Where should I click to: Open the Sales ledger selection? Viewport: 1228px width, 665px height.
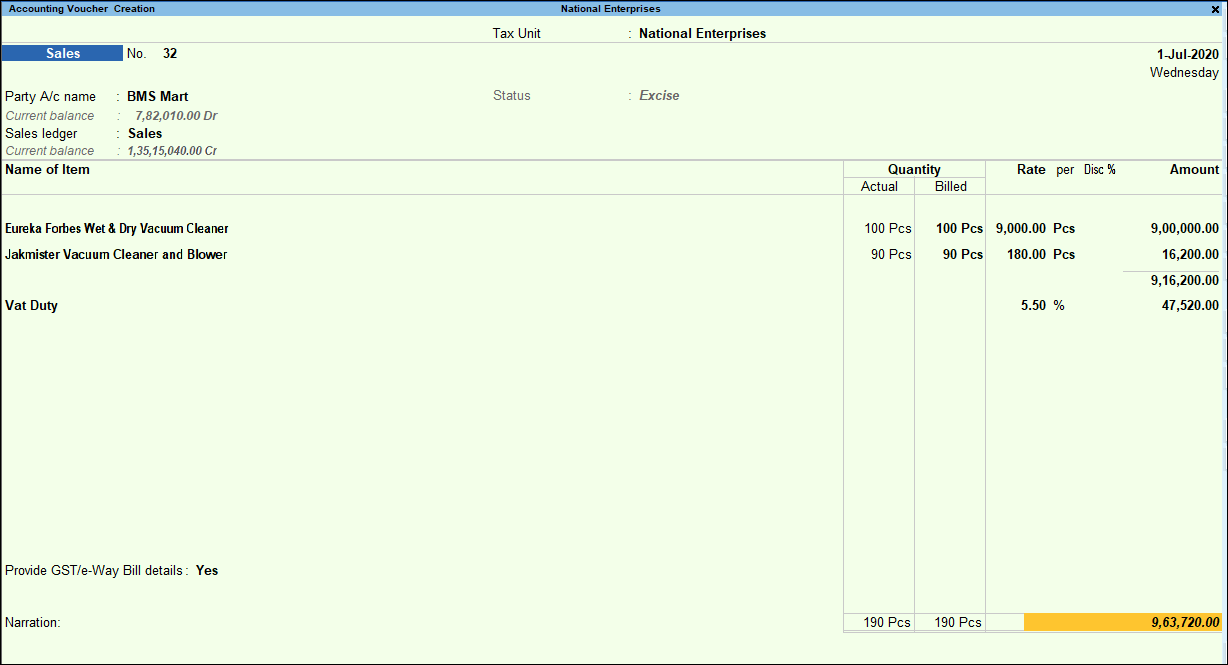click(x=145, y=133)
